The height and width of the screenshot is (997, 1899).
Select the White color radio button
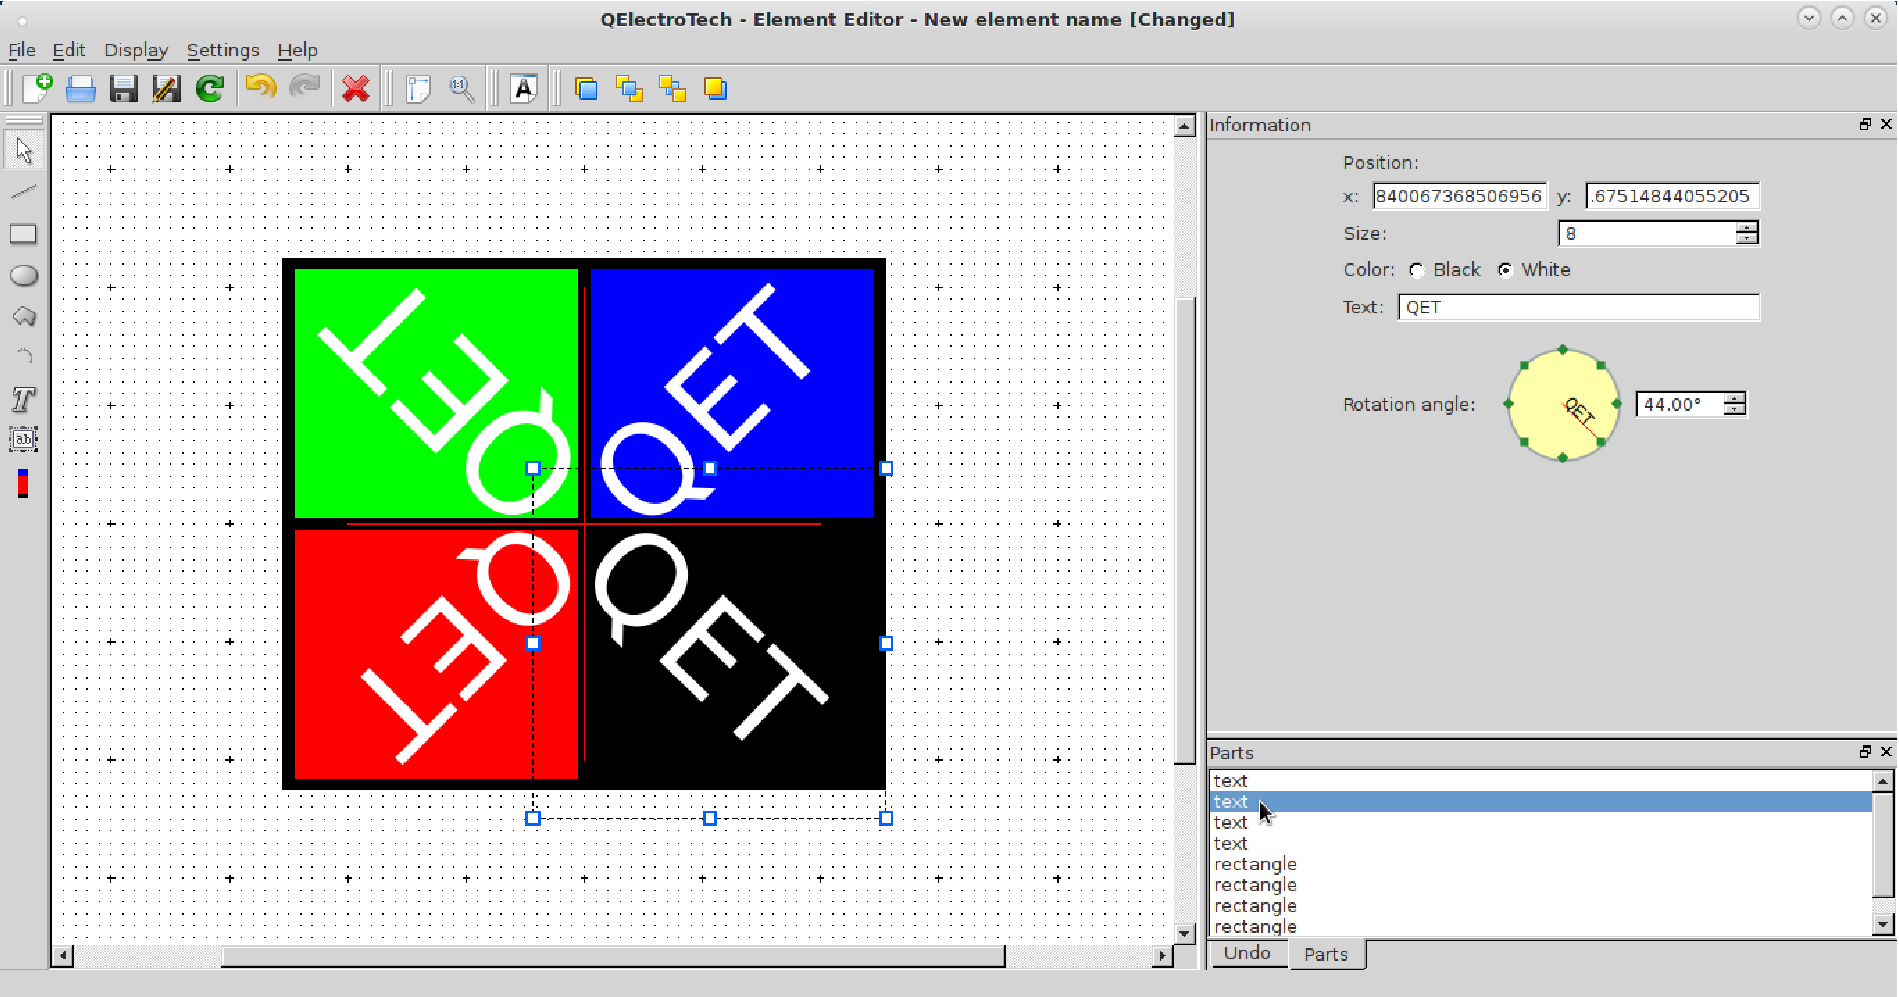coord(1505,270)
